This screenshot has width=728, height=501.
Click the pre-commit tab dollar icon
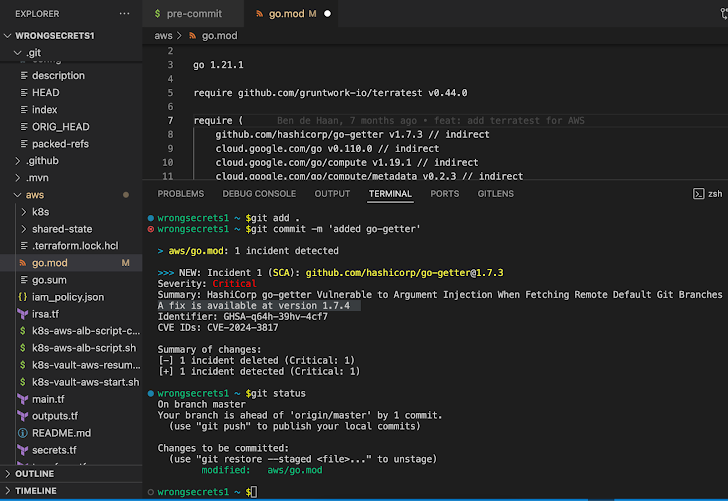click(158, 14)
